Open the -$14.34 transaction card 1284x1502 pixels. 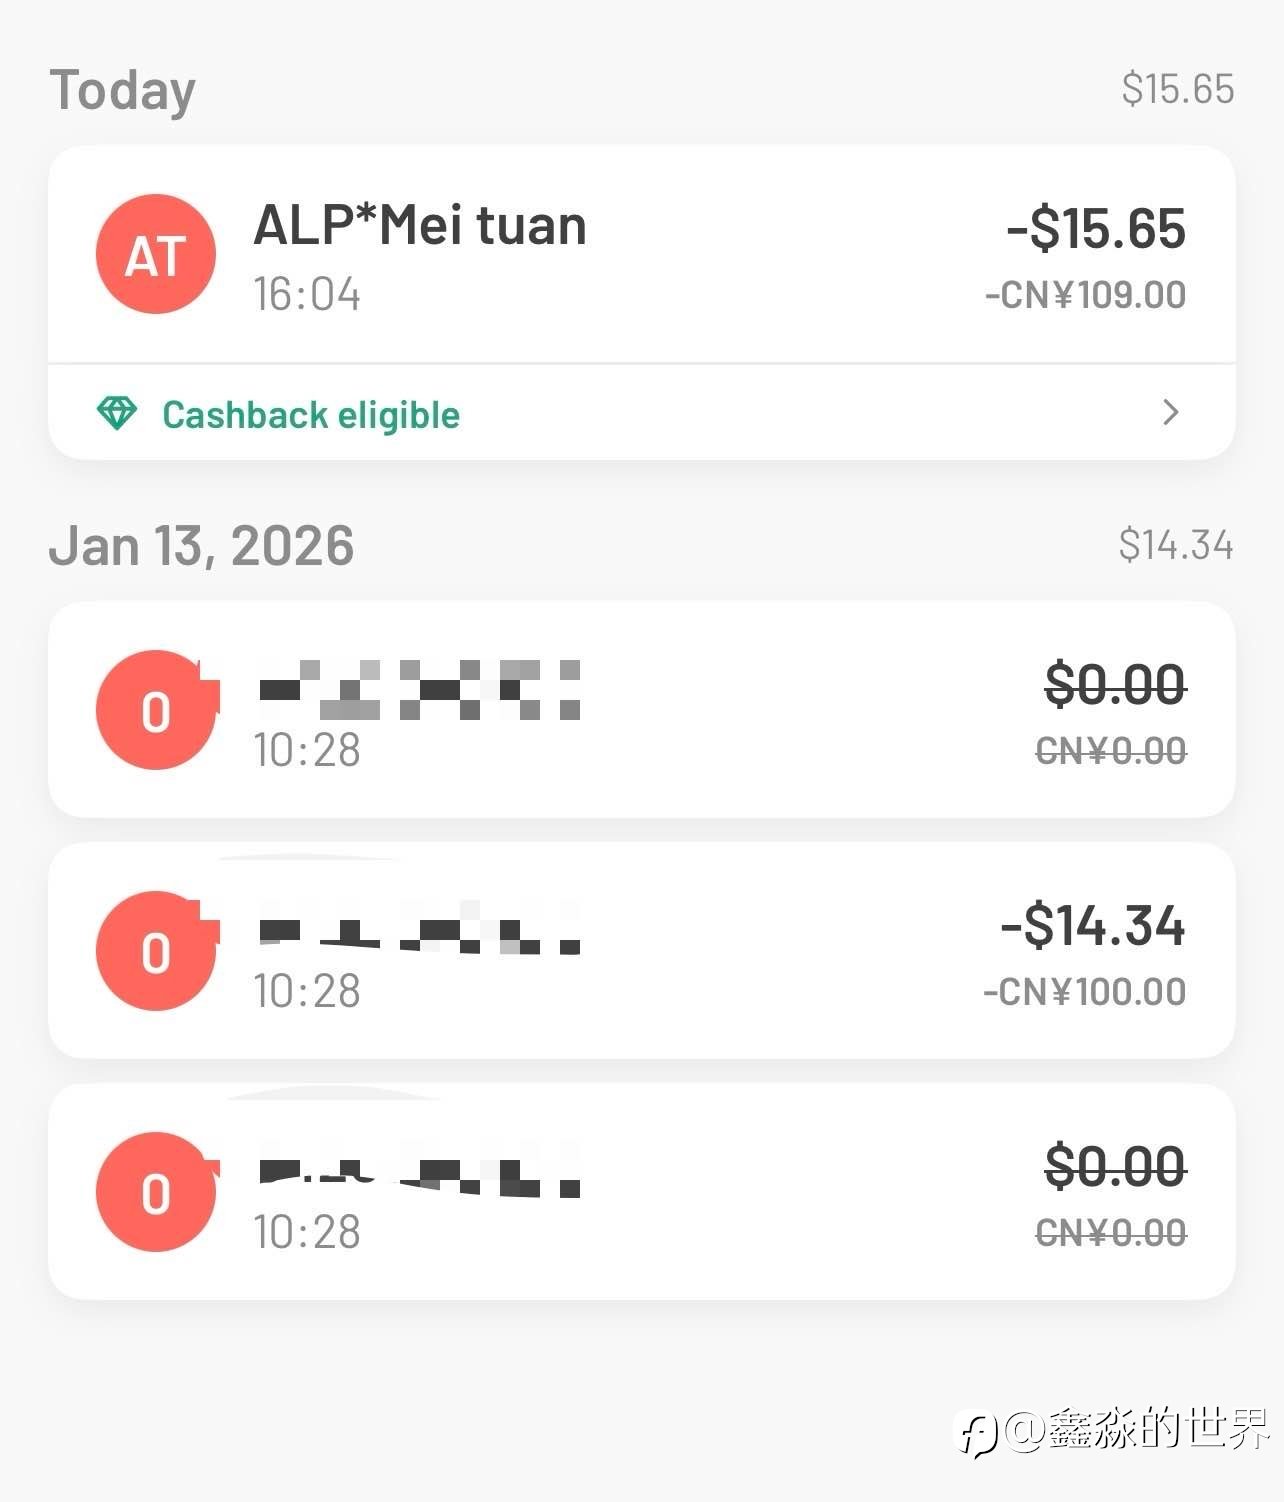point(640,950)
